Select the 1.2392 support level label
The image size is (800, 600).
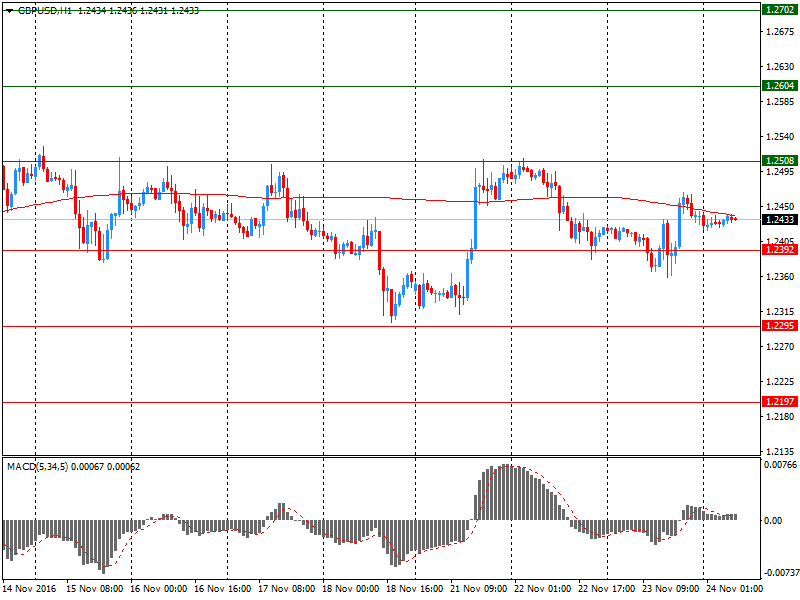[x=780, y=249]
